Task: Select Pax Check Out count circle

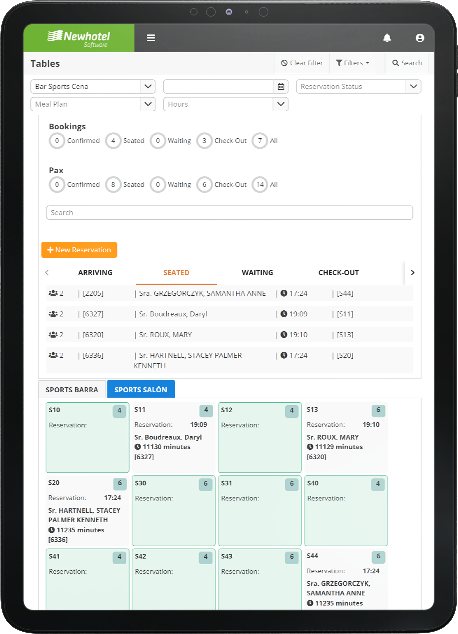Action: (x=204, y=184)
